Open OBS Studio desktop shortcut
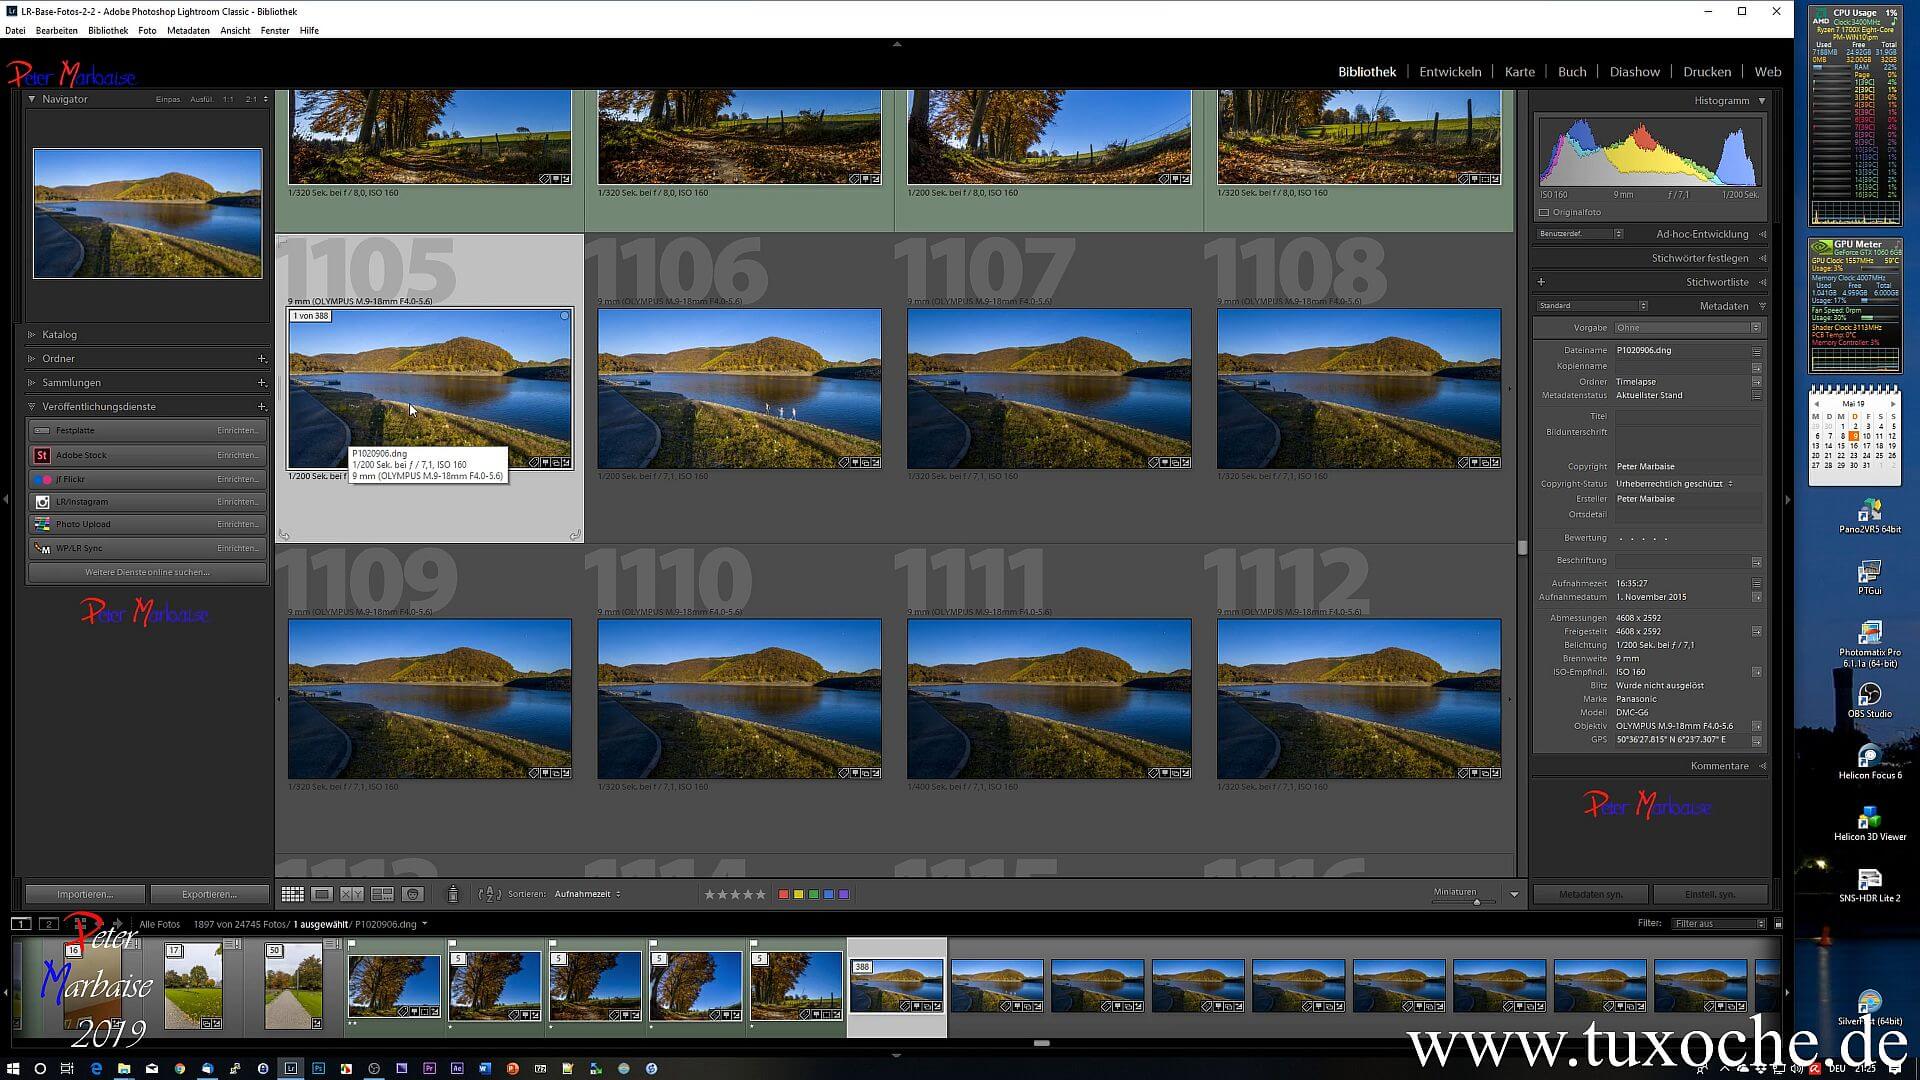Screen dimensions: 1920x1080 [x=1869, y=699]
